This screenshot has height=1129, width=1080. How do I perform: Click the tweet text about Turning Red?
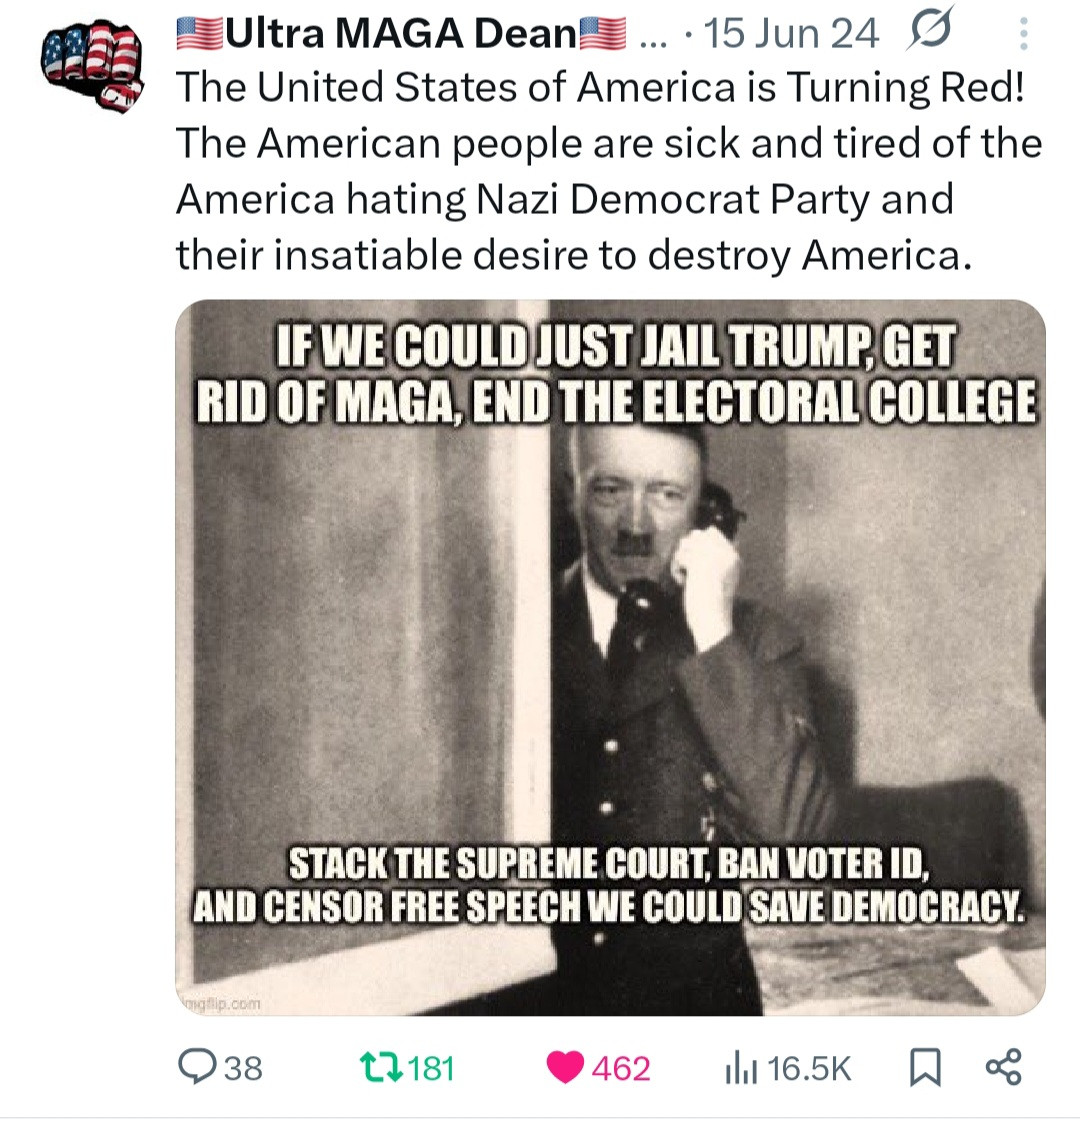(x=609, y=171)
